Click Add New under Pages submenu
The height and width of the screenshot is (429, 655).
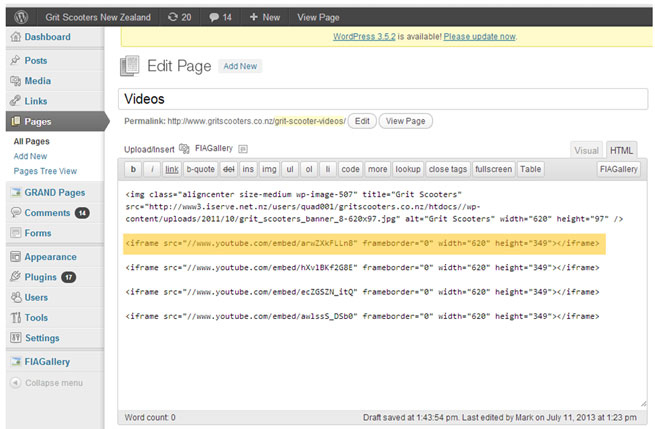tap(30, 156)
